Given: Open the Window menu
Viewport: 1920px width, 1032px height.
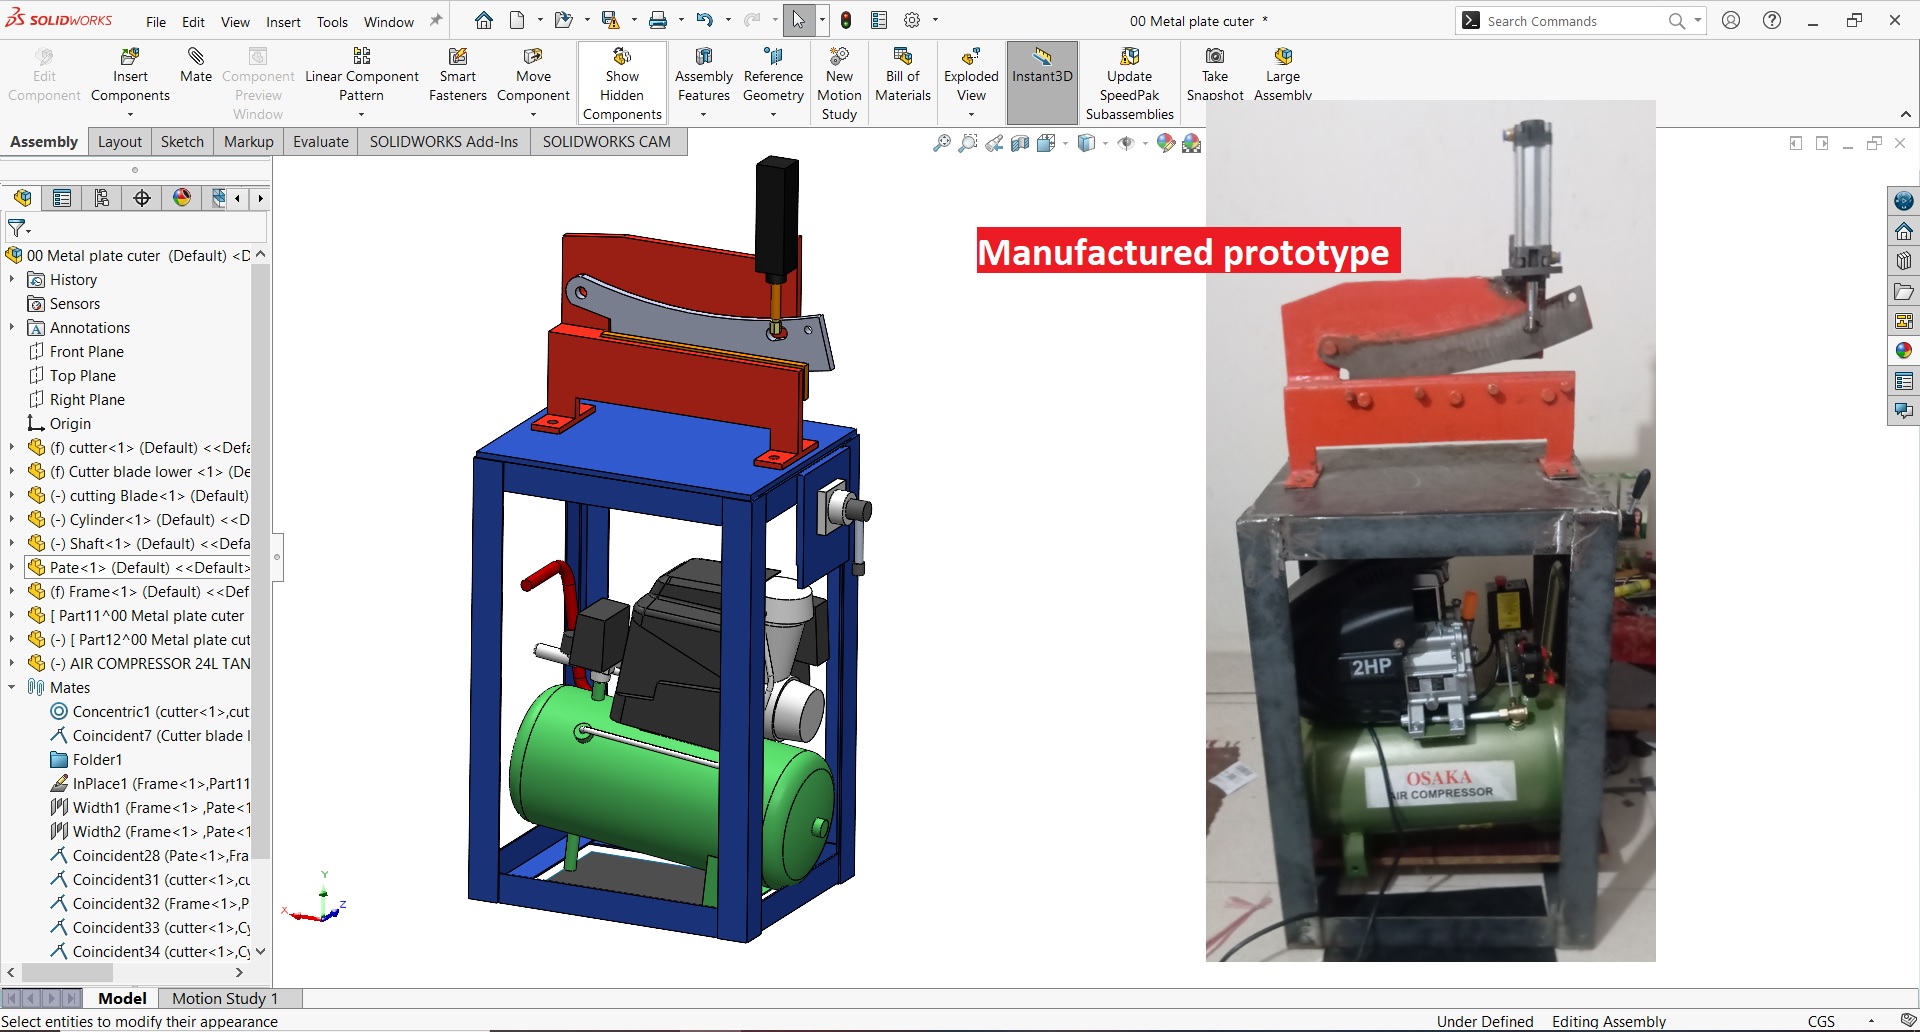Looking at the screenshot, I should (388, 22).
